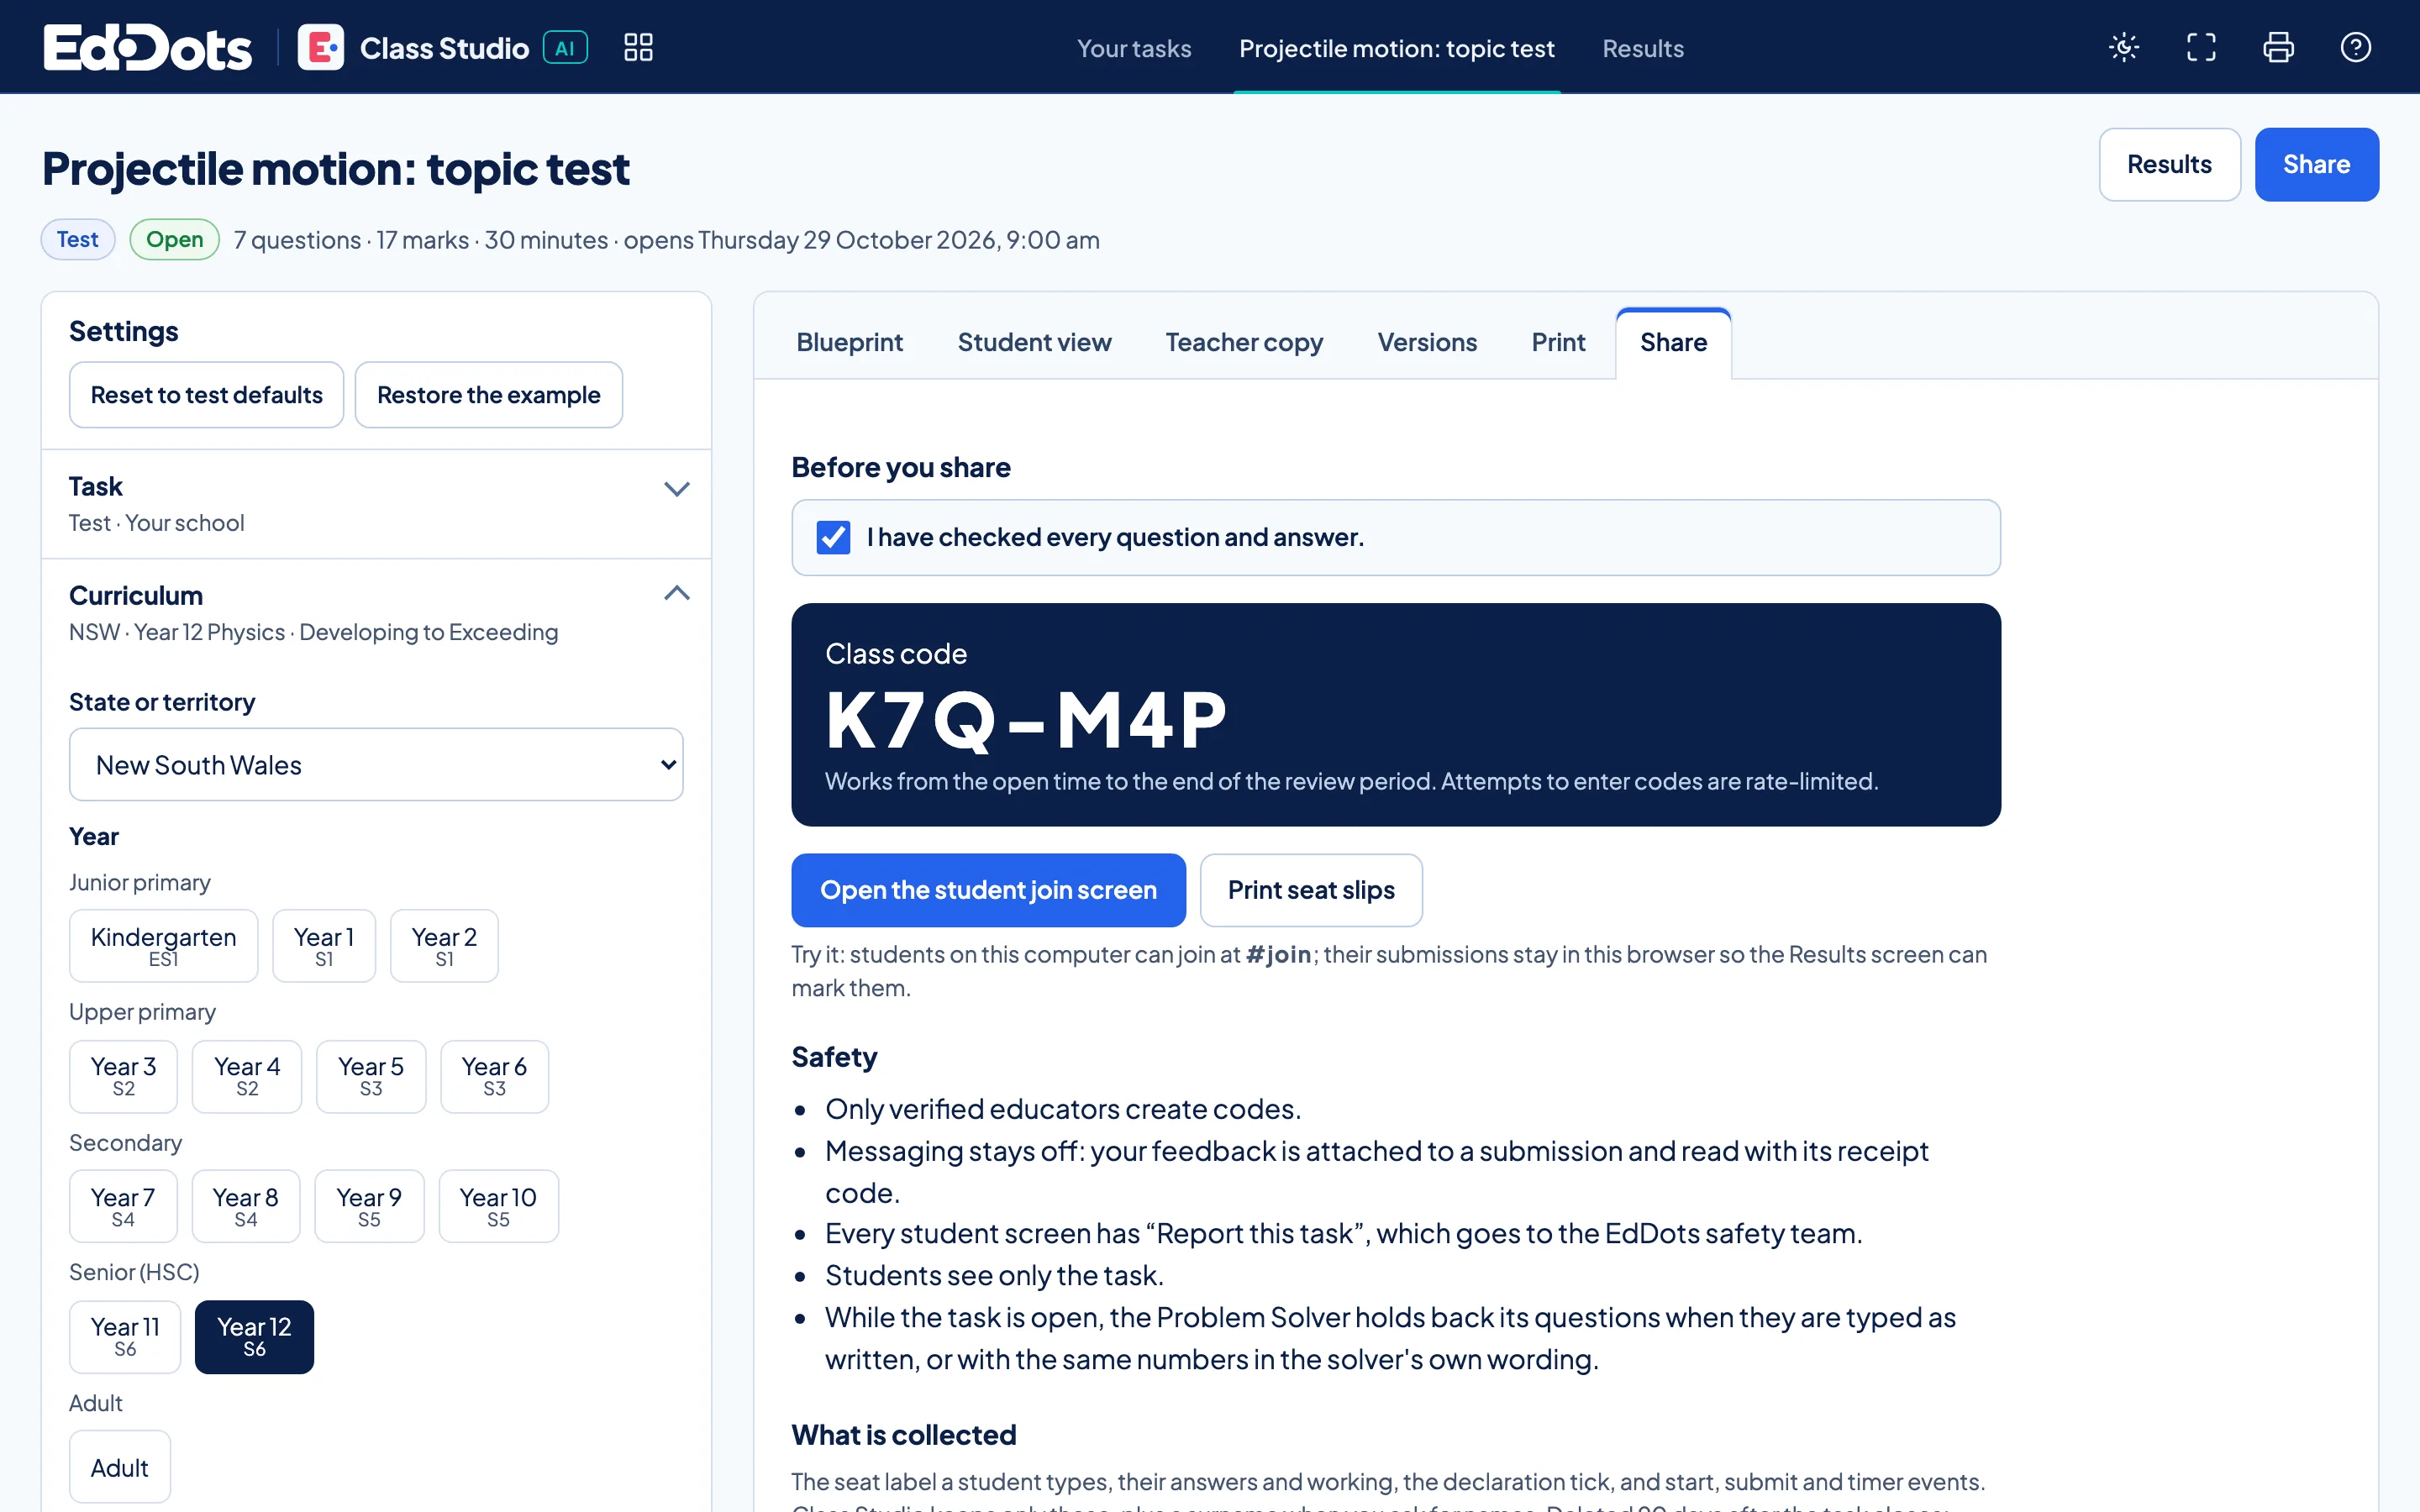
Task: Collapse the Curriculum section
Action: (x=376, y=612)
